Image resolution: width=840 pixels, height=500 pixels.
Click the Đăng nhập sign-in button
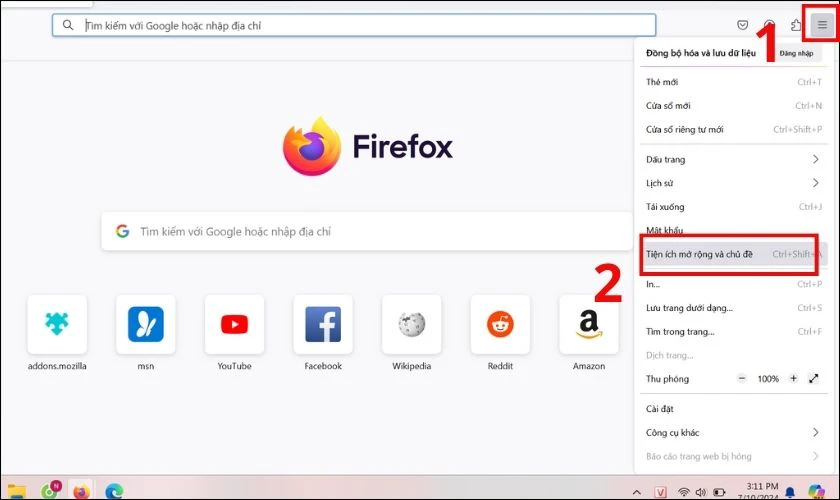pyautogui.click(x=796, y=53)
